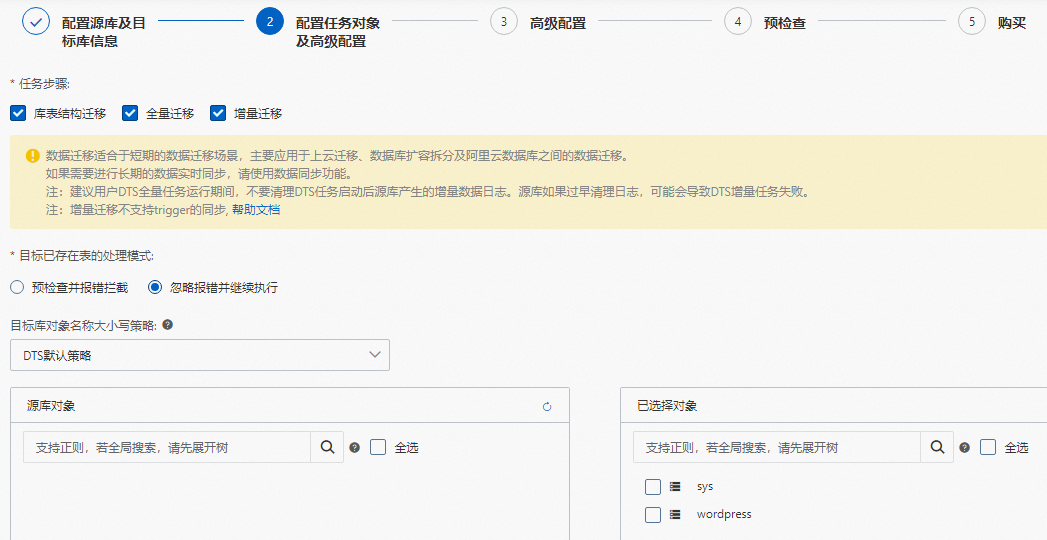
Task: Click the 目标已存在表的处理模式 label
Action: pyautogui.click(x=86, y=256)
